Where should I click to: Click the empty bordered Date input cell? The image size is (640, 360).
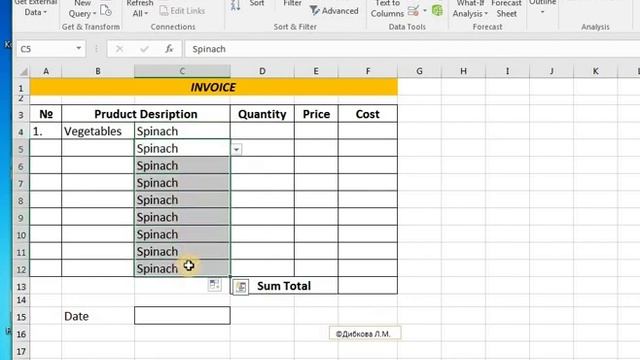[182, 316]
